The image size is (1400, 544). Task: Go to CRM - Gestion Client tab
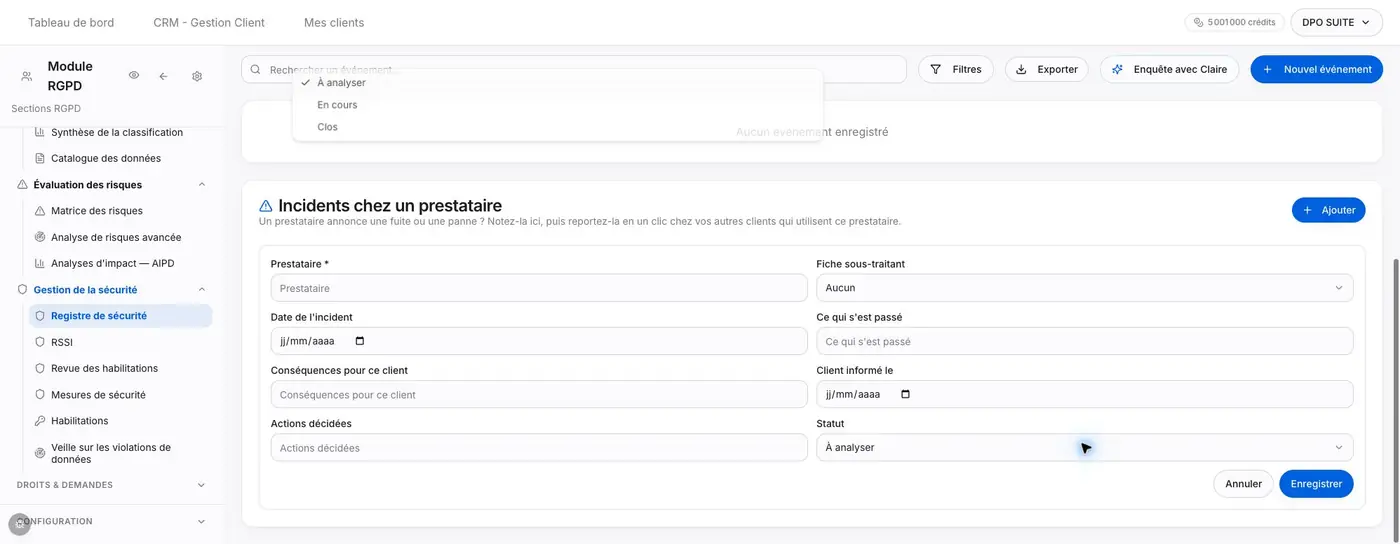tap(209, 22)
